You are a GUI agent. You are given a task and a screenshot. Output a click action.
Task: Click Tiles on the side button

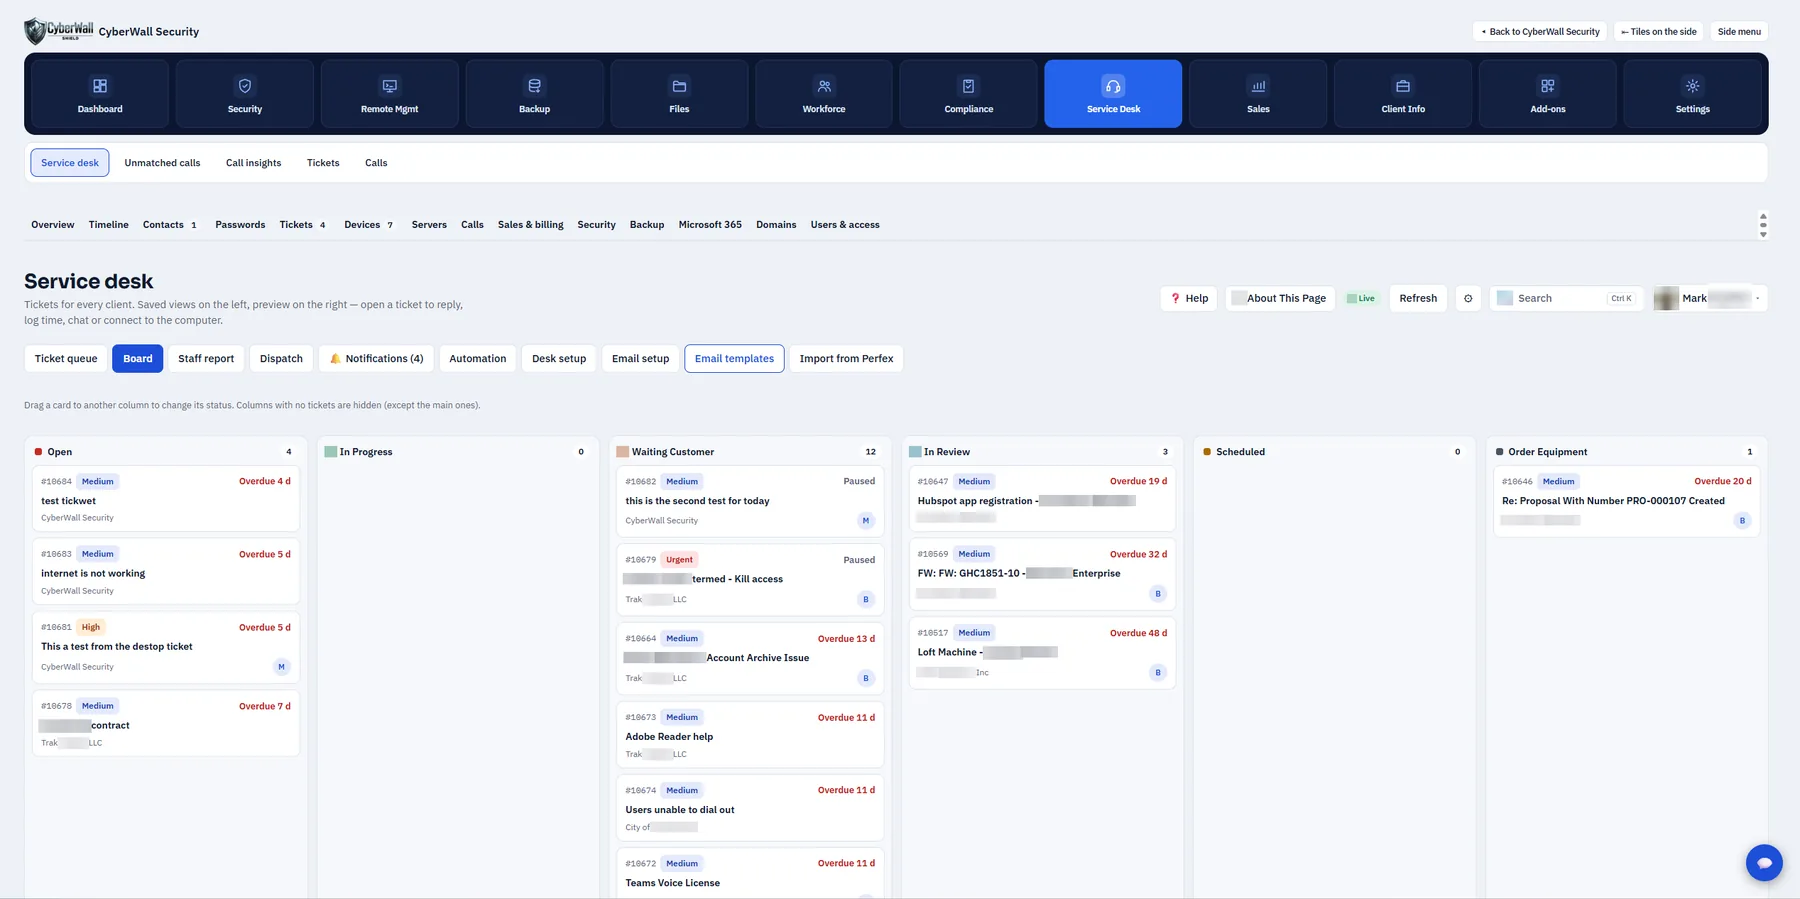click(1659, 32)
